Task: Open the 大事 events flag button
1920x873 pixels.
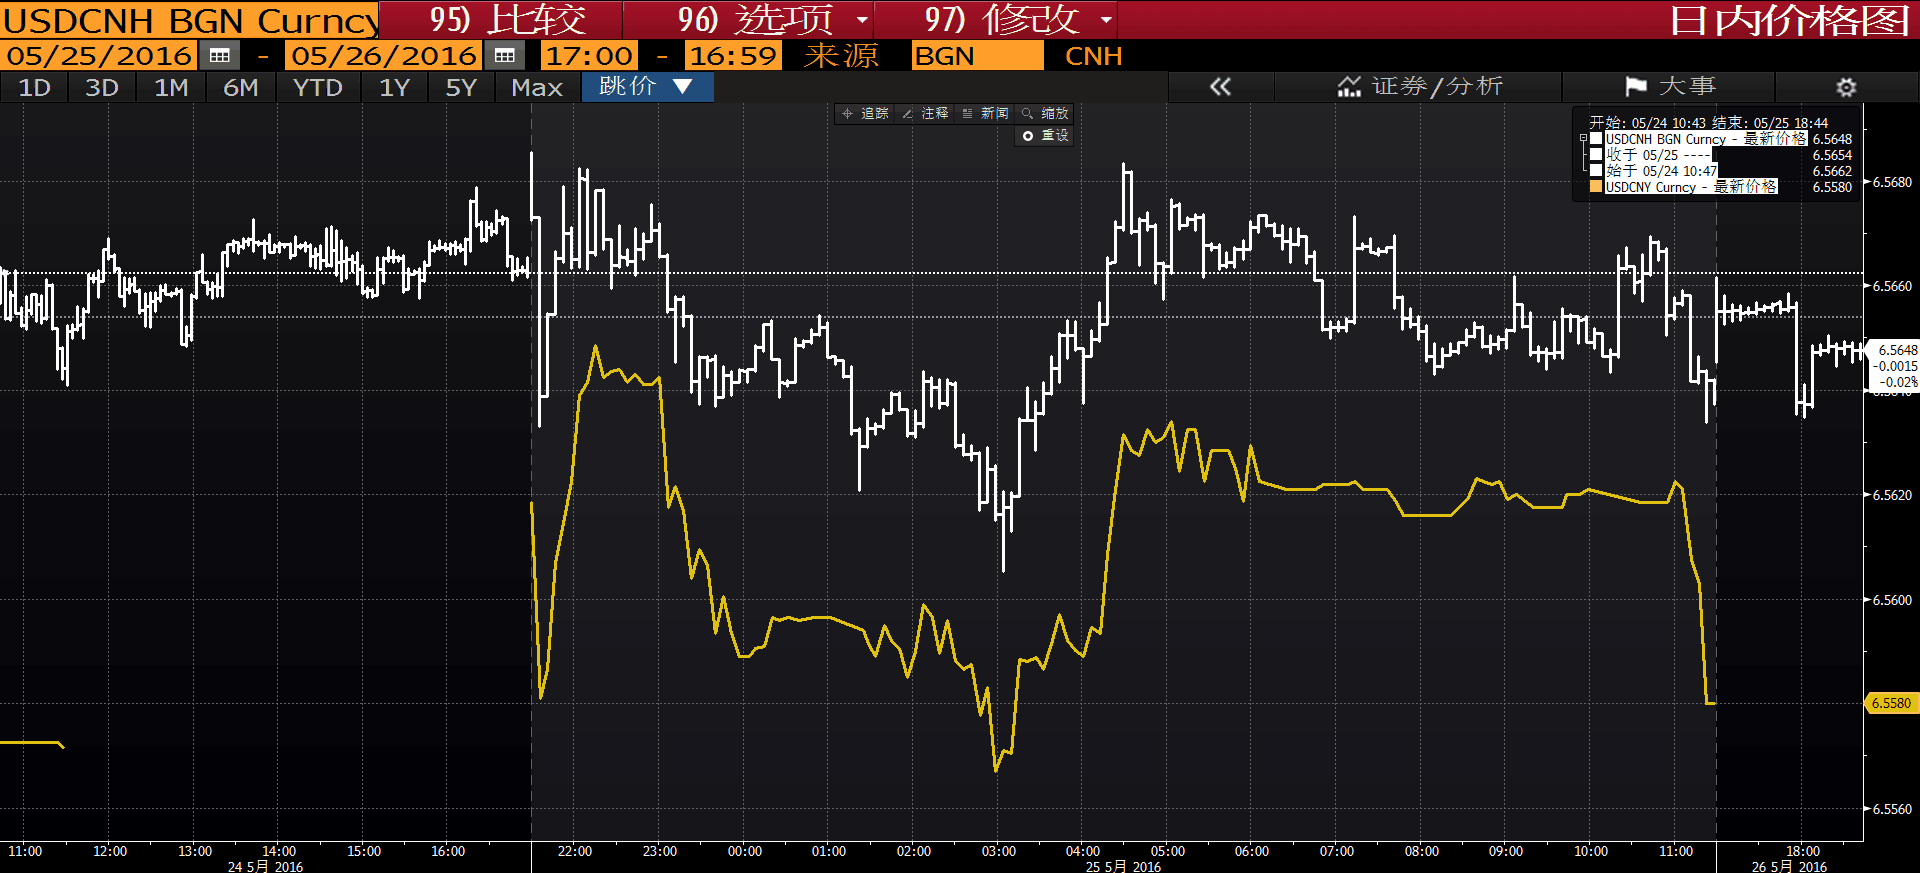Action: 1669,87
